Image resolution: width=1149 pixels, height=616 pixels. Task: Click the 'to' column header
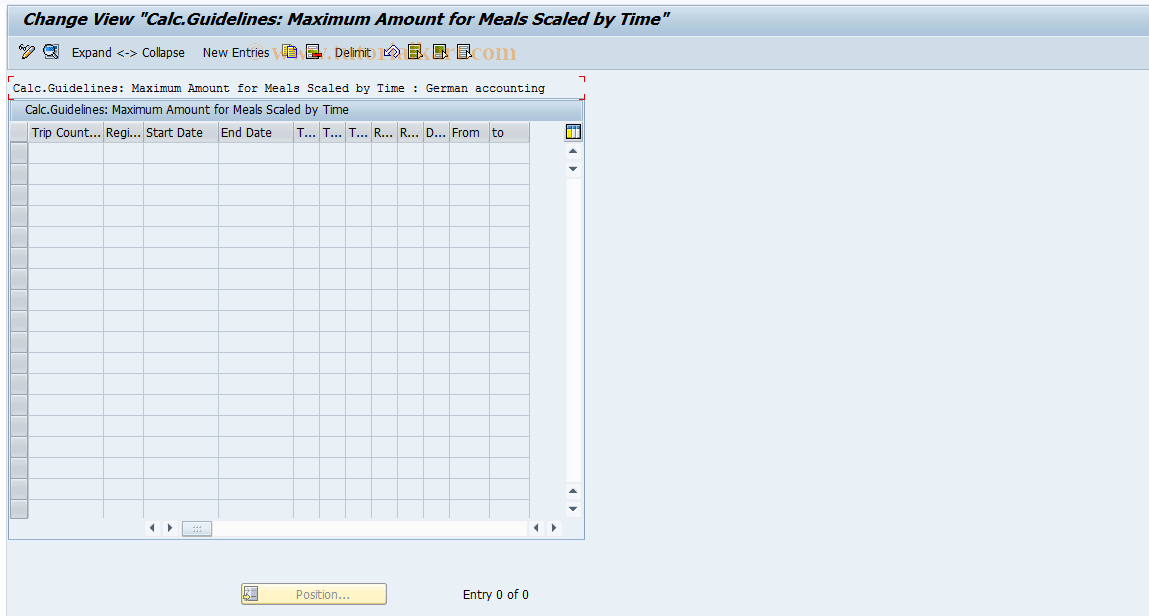pyautogui.click(x=509, y=133)
